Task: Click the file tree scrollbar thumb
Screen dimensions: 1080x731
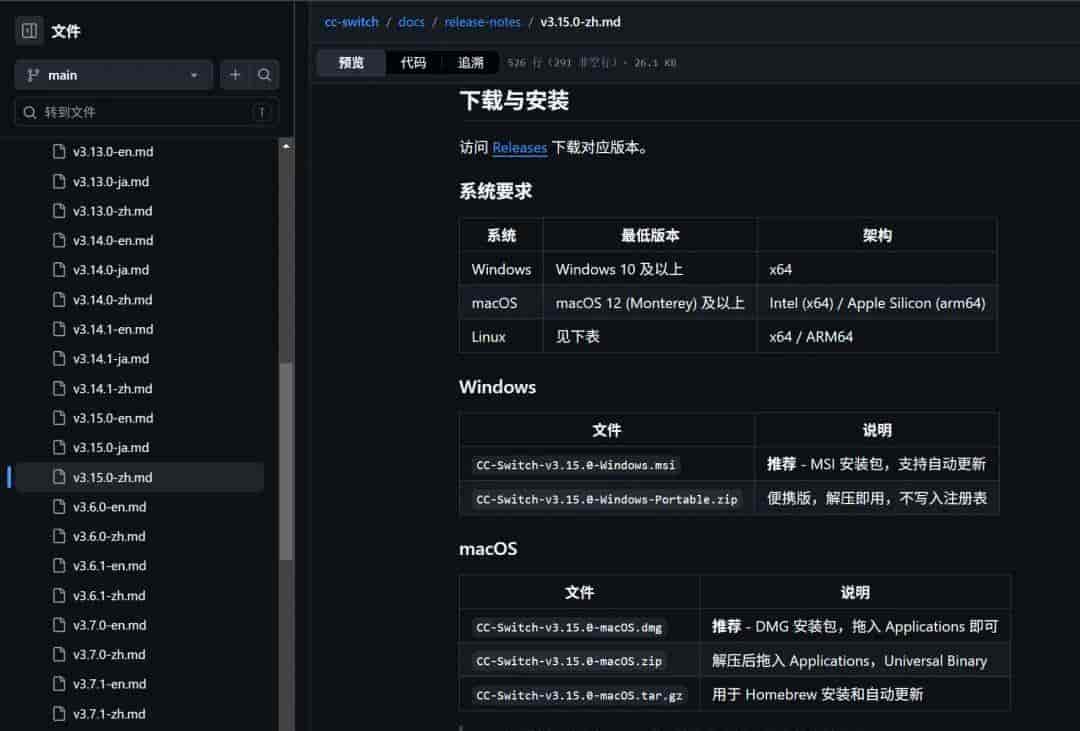Action: point(286,462)
